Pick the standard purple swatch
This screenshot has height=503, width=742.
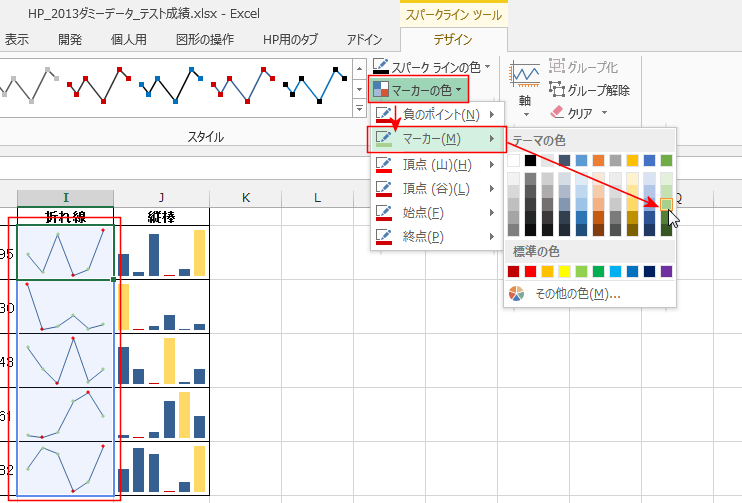tap(666, 272)
